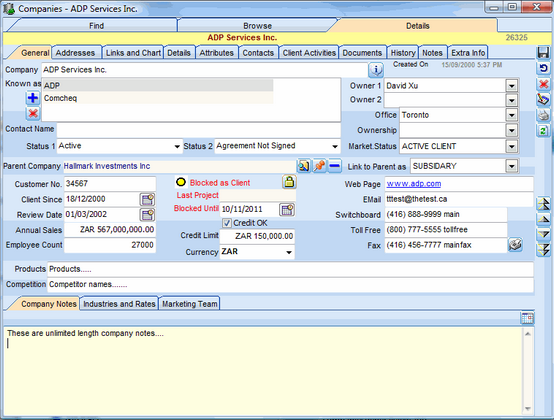Expand the Office dropdown

coord(512,115)
